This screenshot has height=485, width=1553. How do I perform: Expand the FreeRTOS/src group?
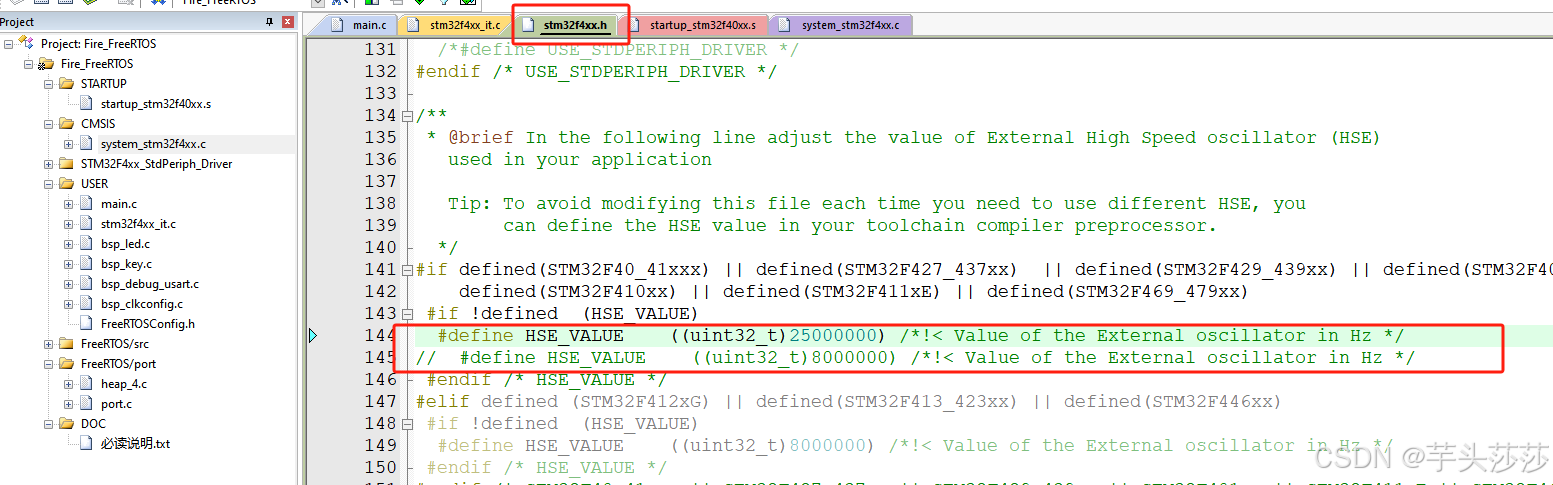tap(49, 344)
